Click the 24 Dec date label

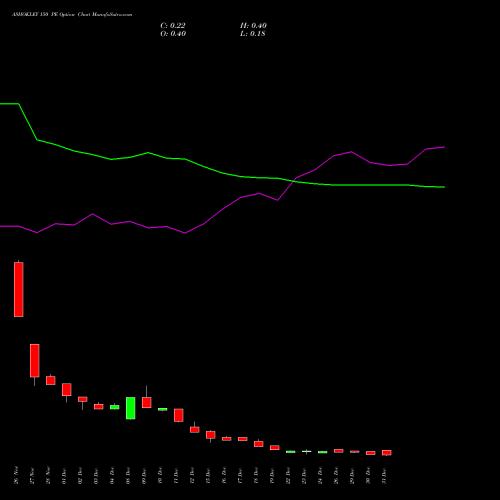click(x=320, y=476)
